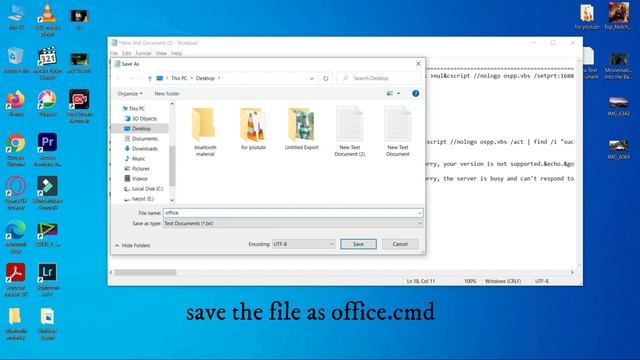
Task: Open the Firefox desktop shortcut
Action: tap(16, 103)
